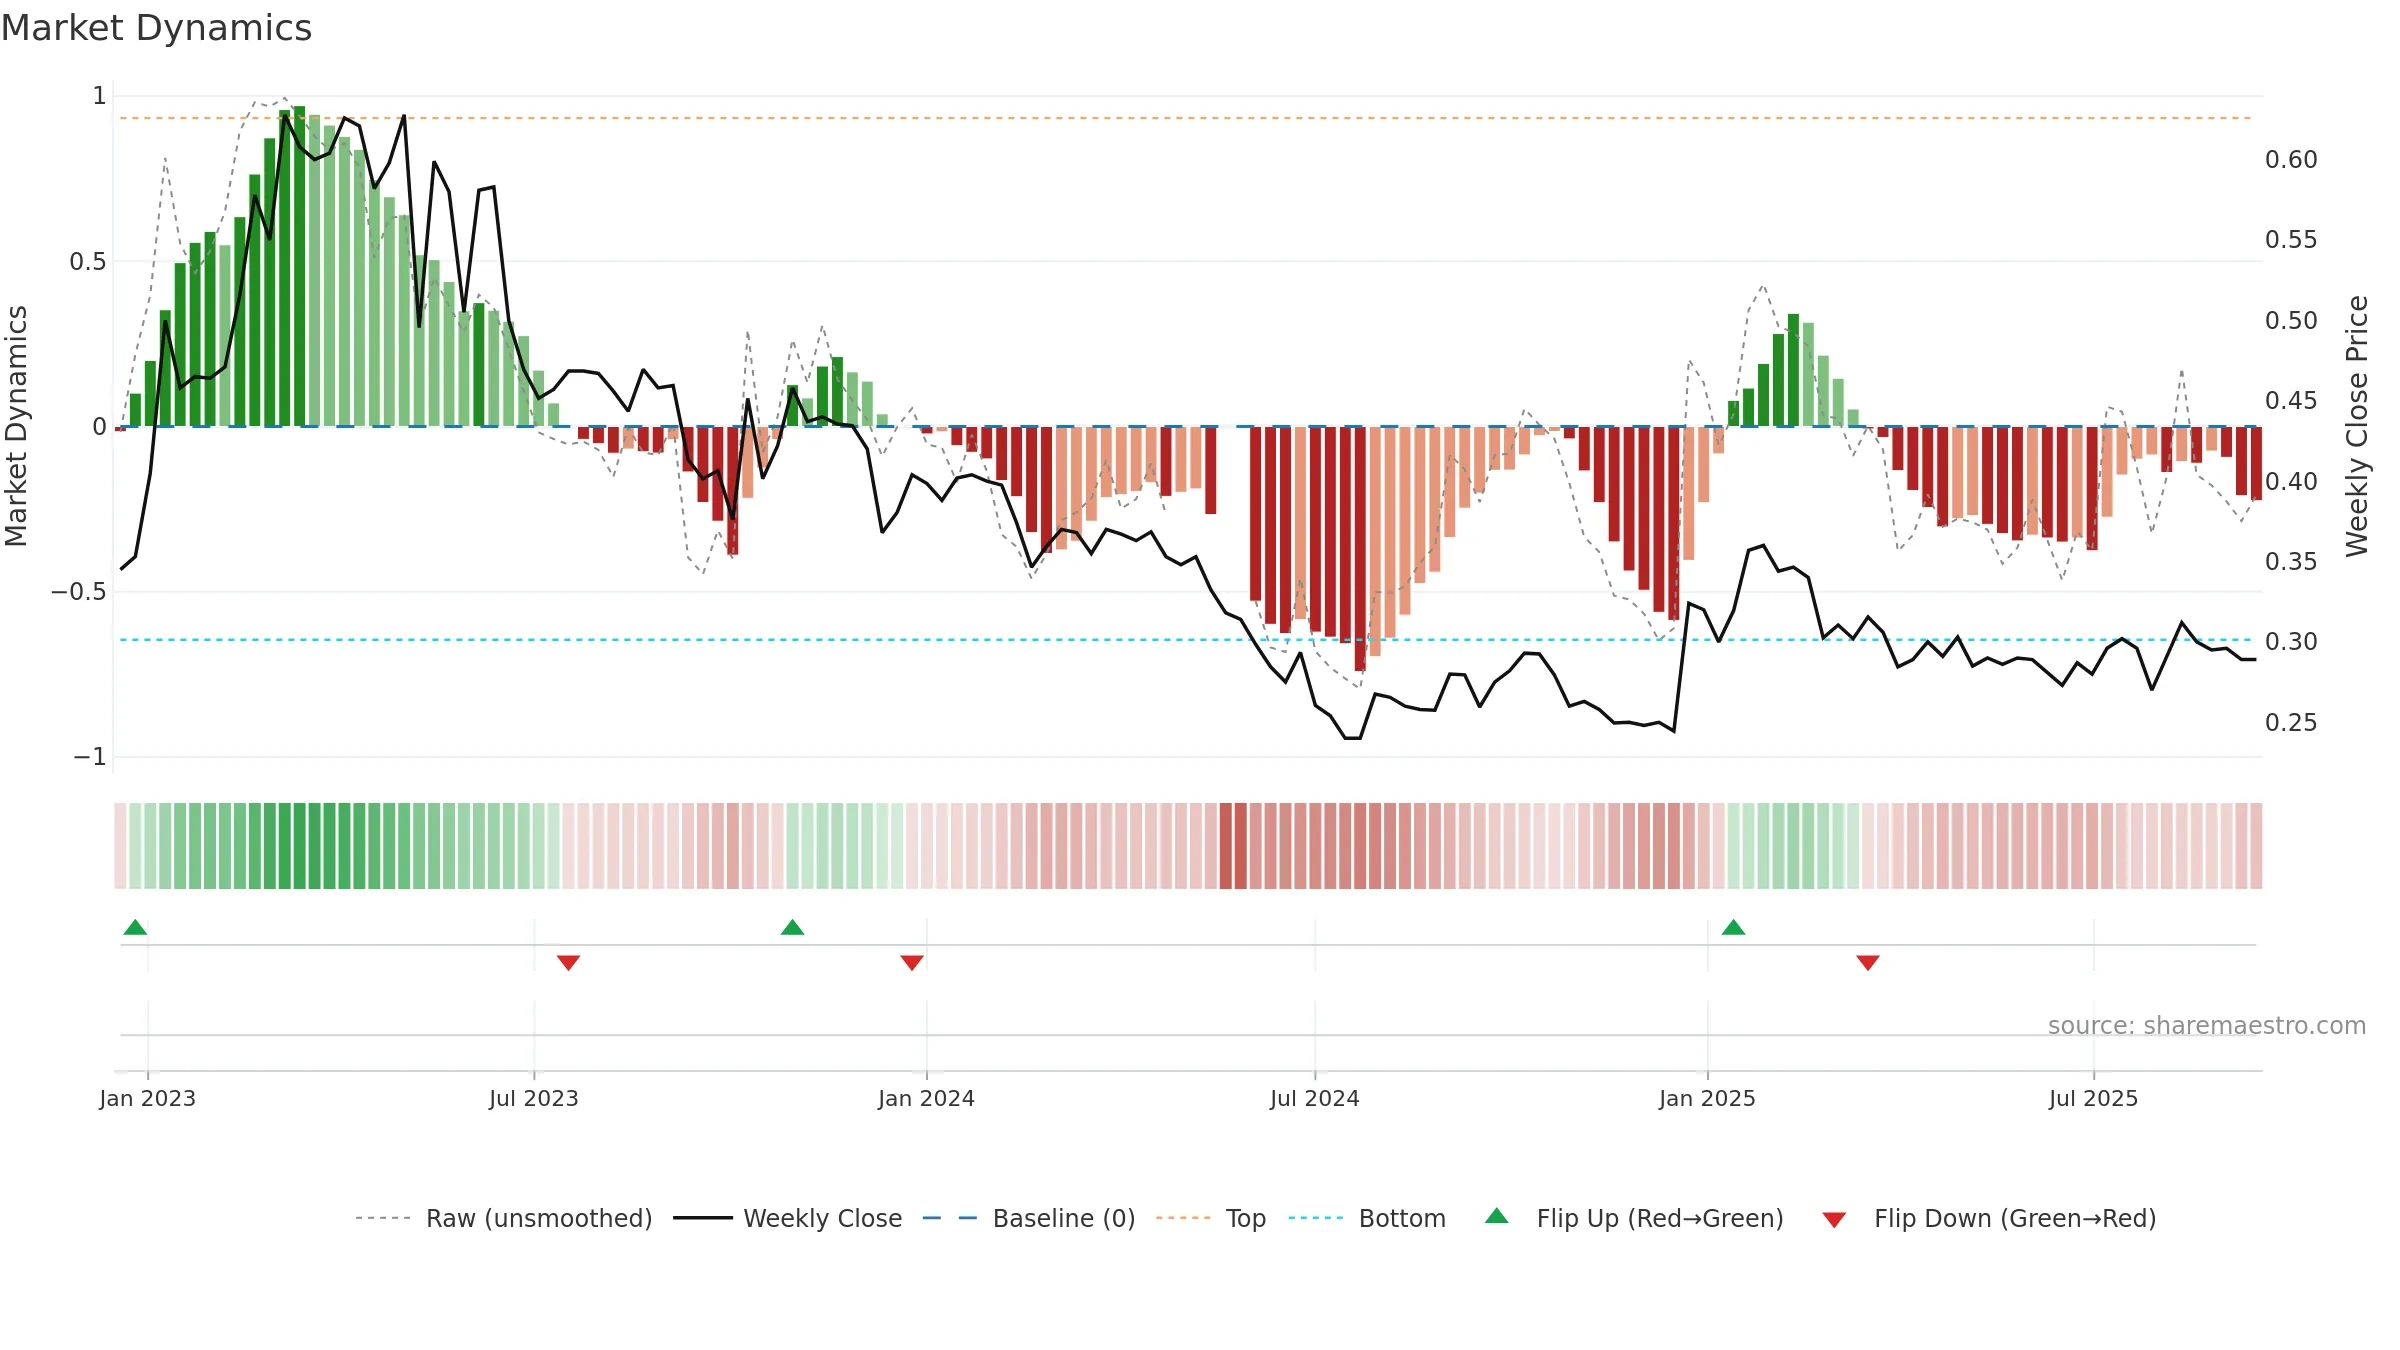2400x1350 pixels.
Task: Toggle the Baseline (0) legend entry
Action: pos(1029,1218)
